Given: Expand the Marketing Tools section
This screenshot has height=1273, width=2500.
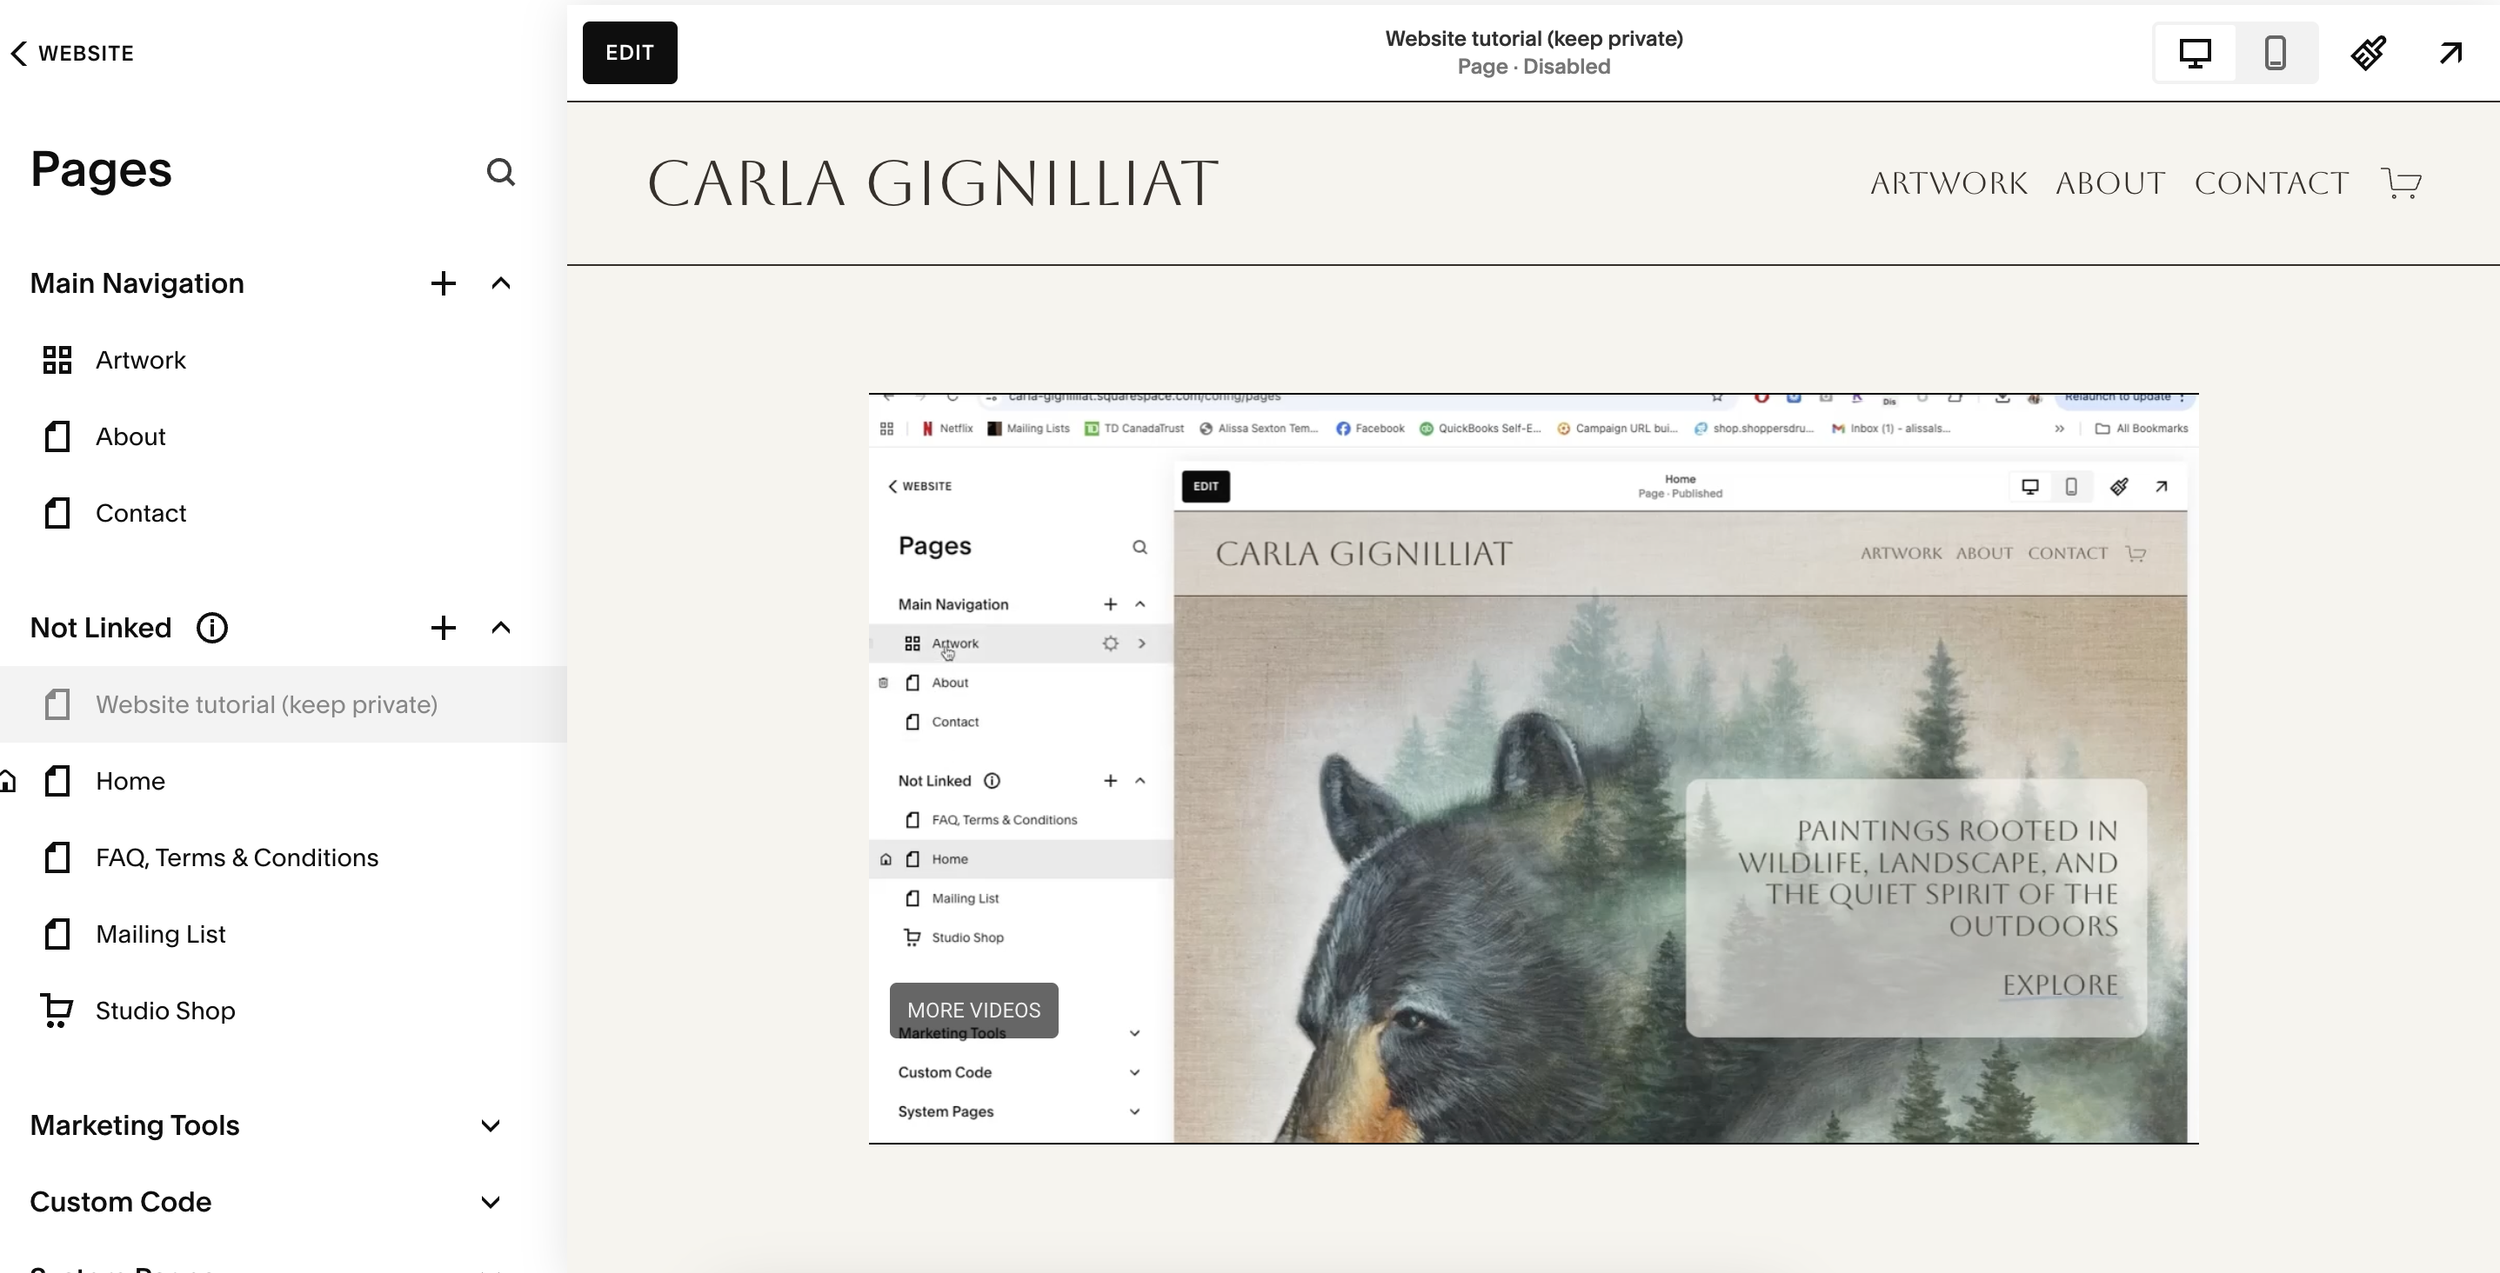Looking at the screenshot, I should (x=489, y=1126).
